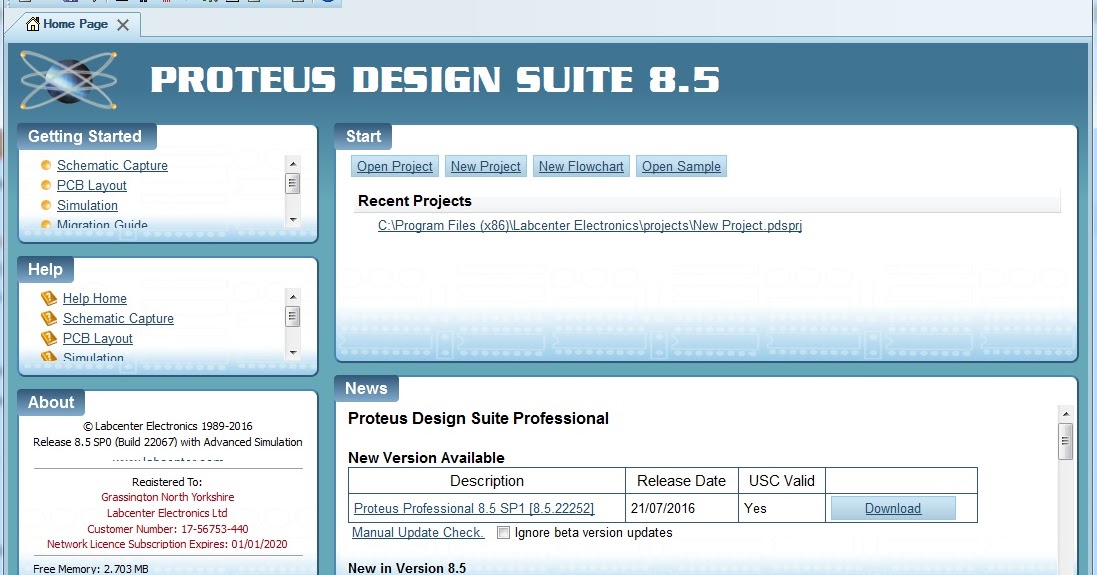Screen dimensions: 1097x575
Task: Click Network Licence Subscription Expires text
Action: point(167,544)
